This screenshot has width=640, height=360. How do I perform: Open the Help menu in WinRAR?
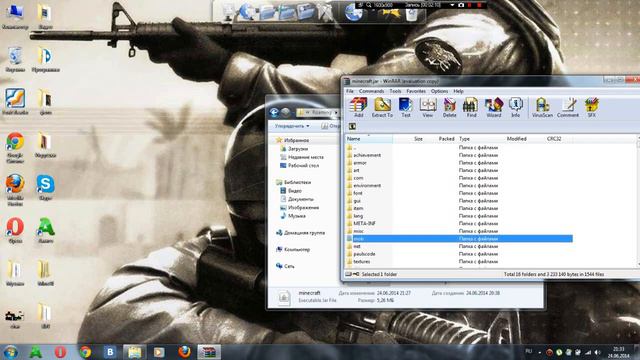(x=458, y=91)
